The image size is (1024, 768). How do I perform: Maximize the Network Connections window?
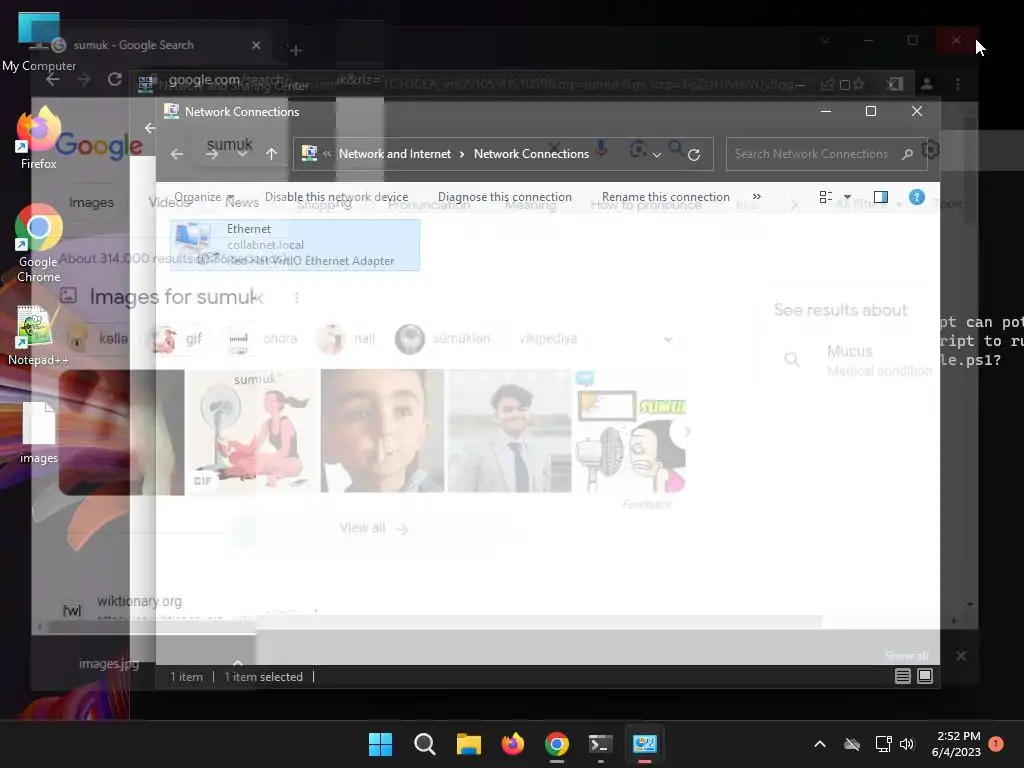coord(871,111)
